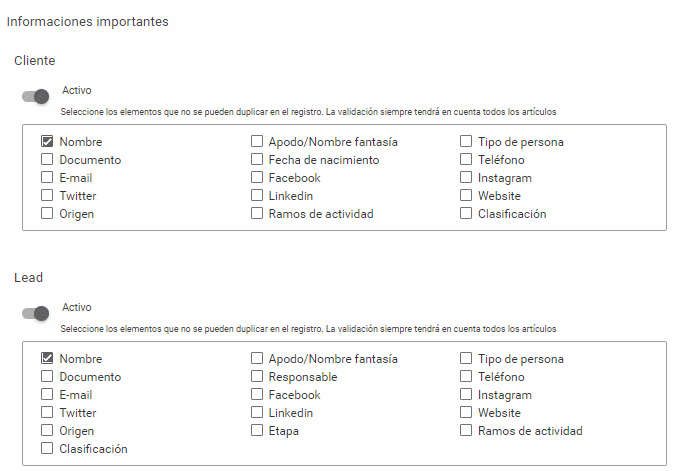
Task: Select Instagram checkbox in Lead box
Action: click(466, 394)
